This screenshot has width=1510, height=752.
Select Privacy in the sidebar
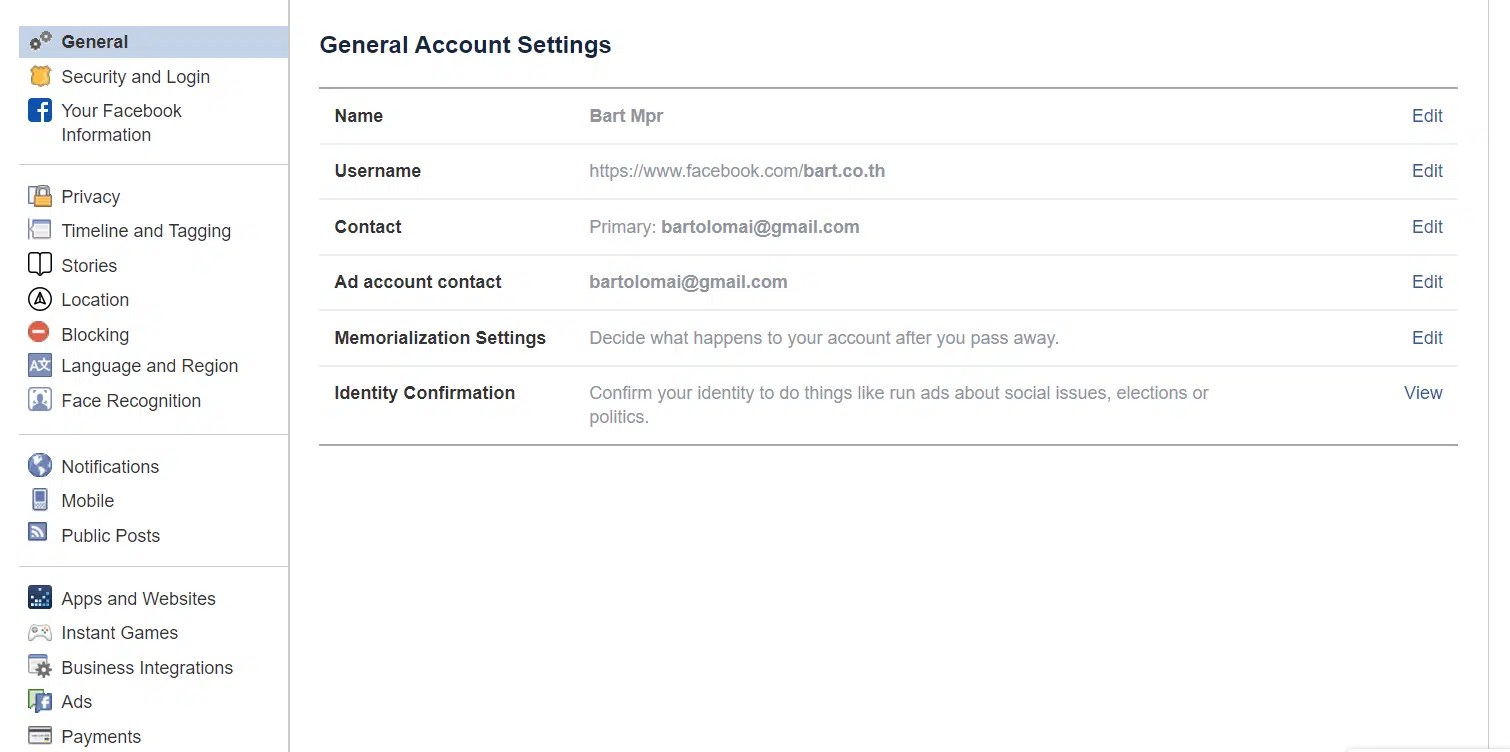tap(90, 197)
